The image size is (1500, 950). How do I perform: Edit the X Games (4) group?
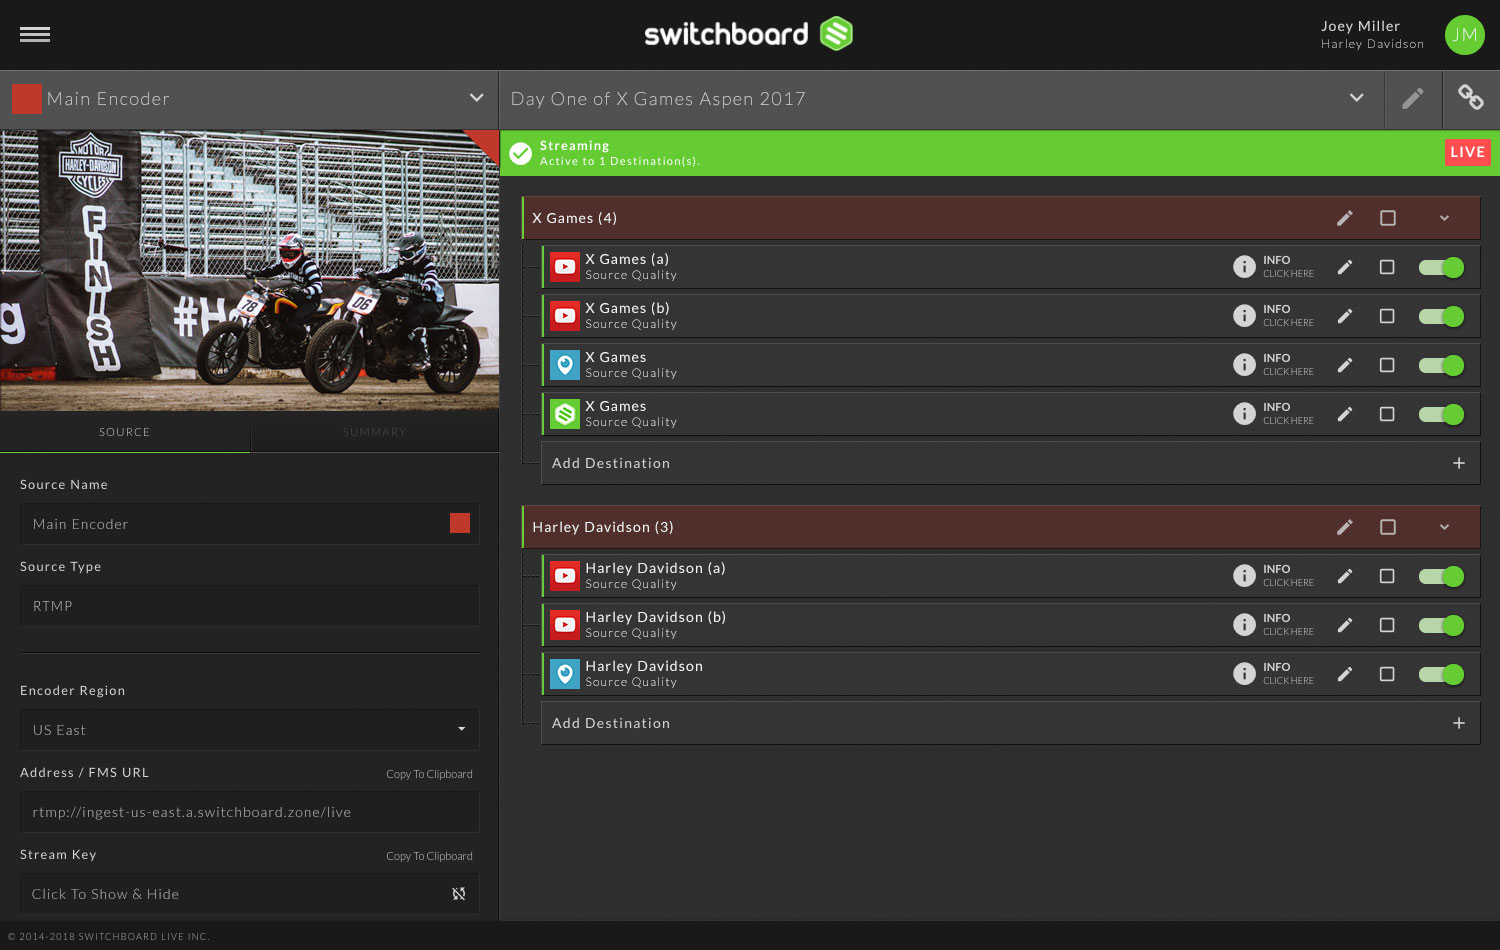[1345, 218]
